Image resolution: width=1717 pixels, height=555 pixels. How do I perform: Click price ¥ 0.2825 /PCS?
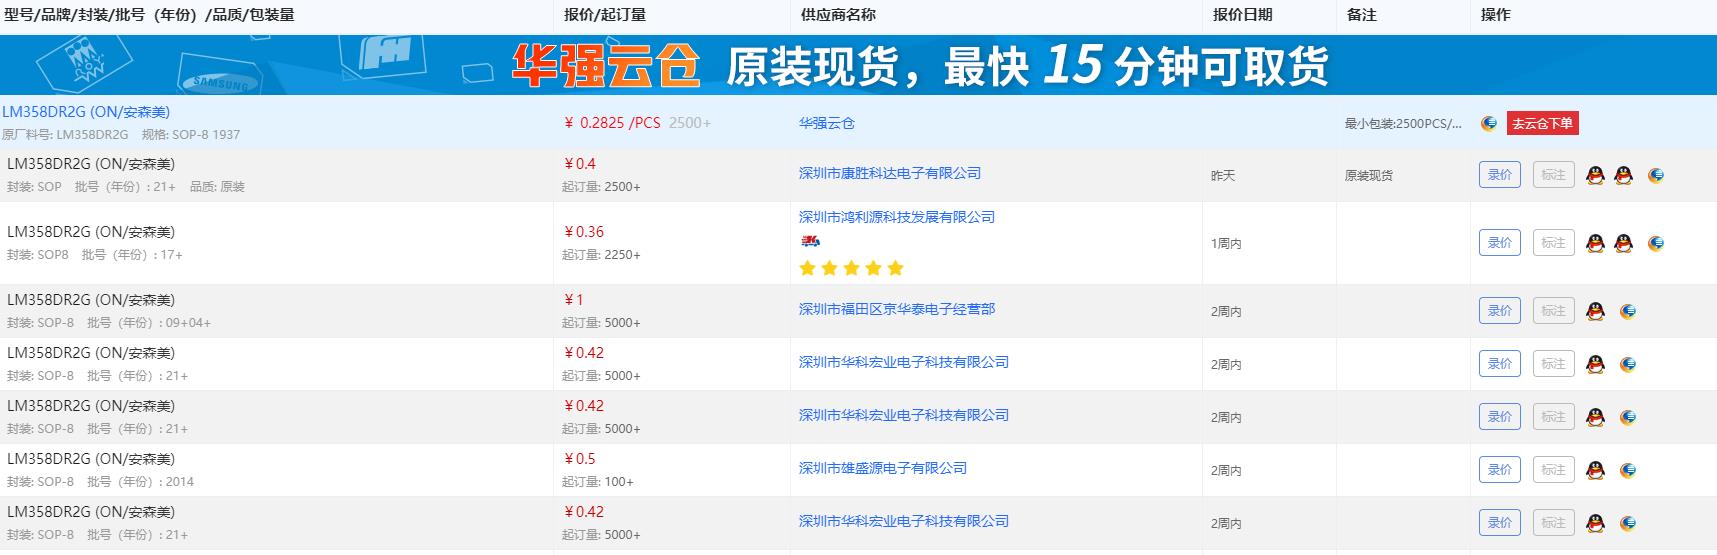click(x=613, y=123)
